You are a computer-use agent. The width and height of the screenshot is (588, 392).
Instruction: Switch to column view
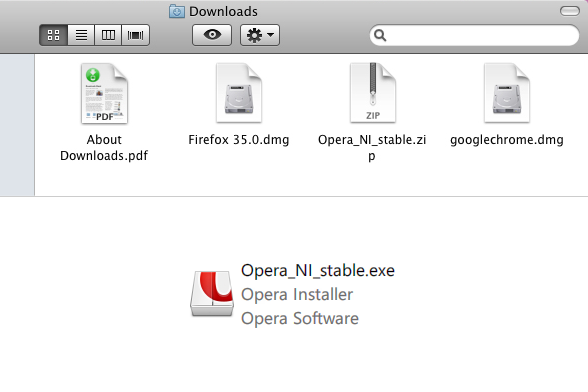[108, 35]
